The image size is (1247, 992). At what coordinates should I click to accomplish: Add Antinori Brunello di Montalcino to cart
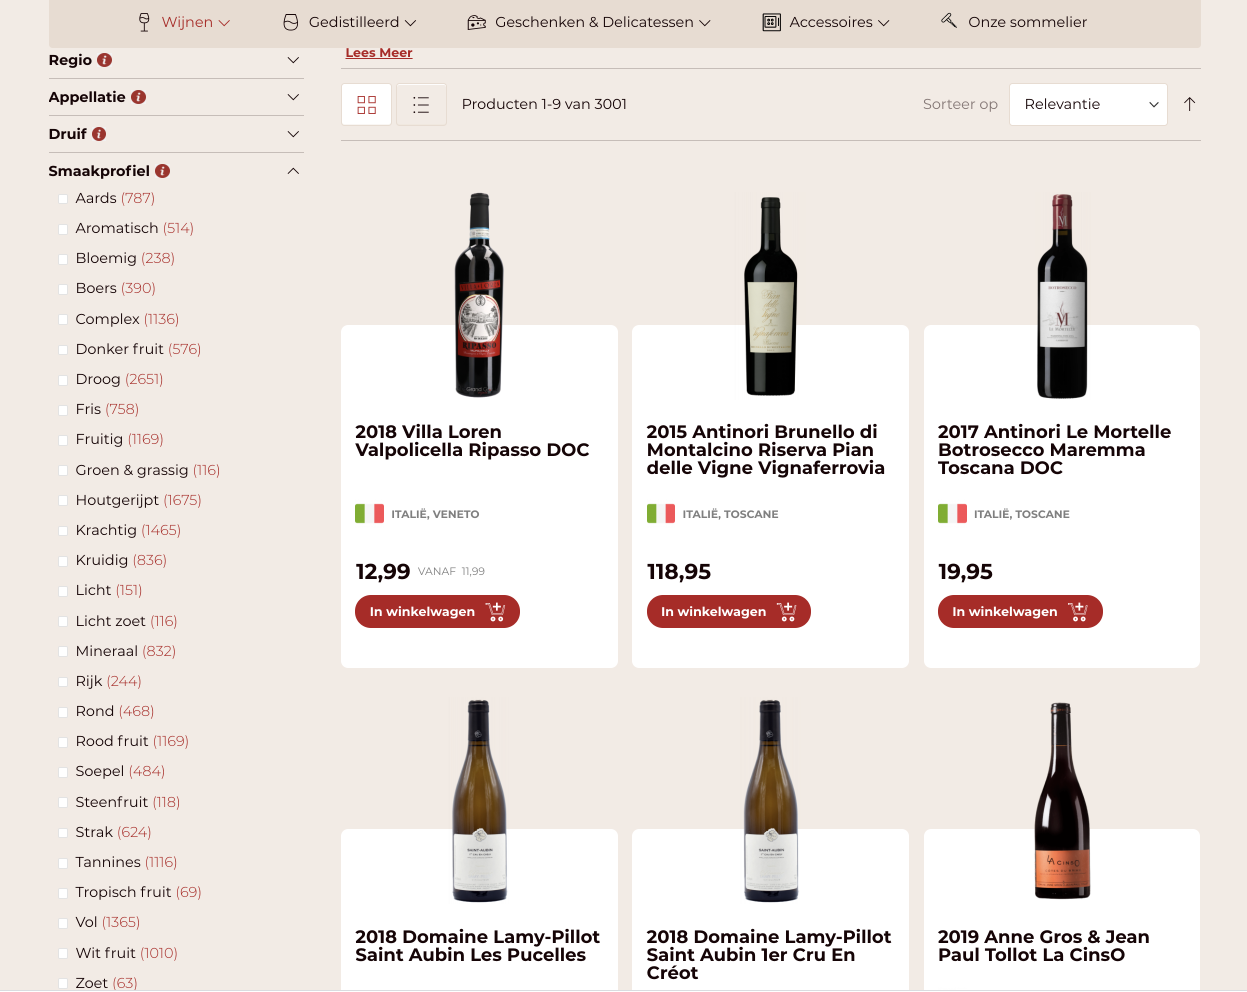click(729, 612)
